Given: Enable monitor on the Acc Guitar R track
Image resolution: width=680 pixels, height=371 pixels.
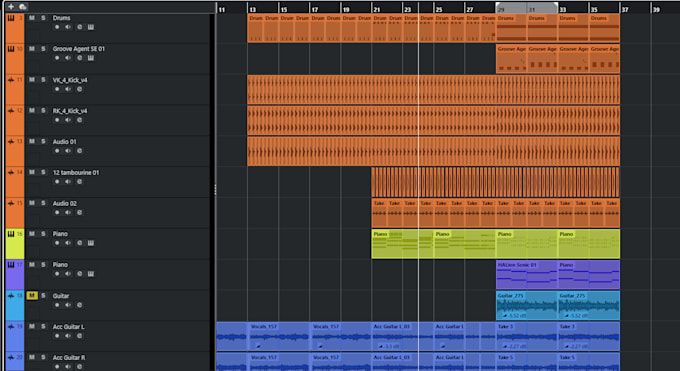Looking at the screenshot, I should coord(68,367).
